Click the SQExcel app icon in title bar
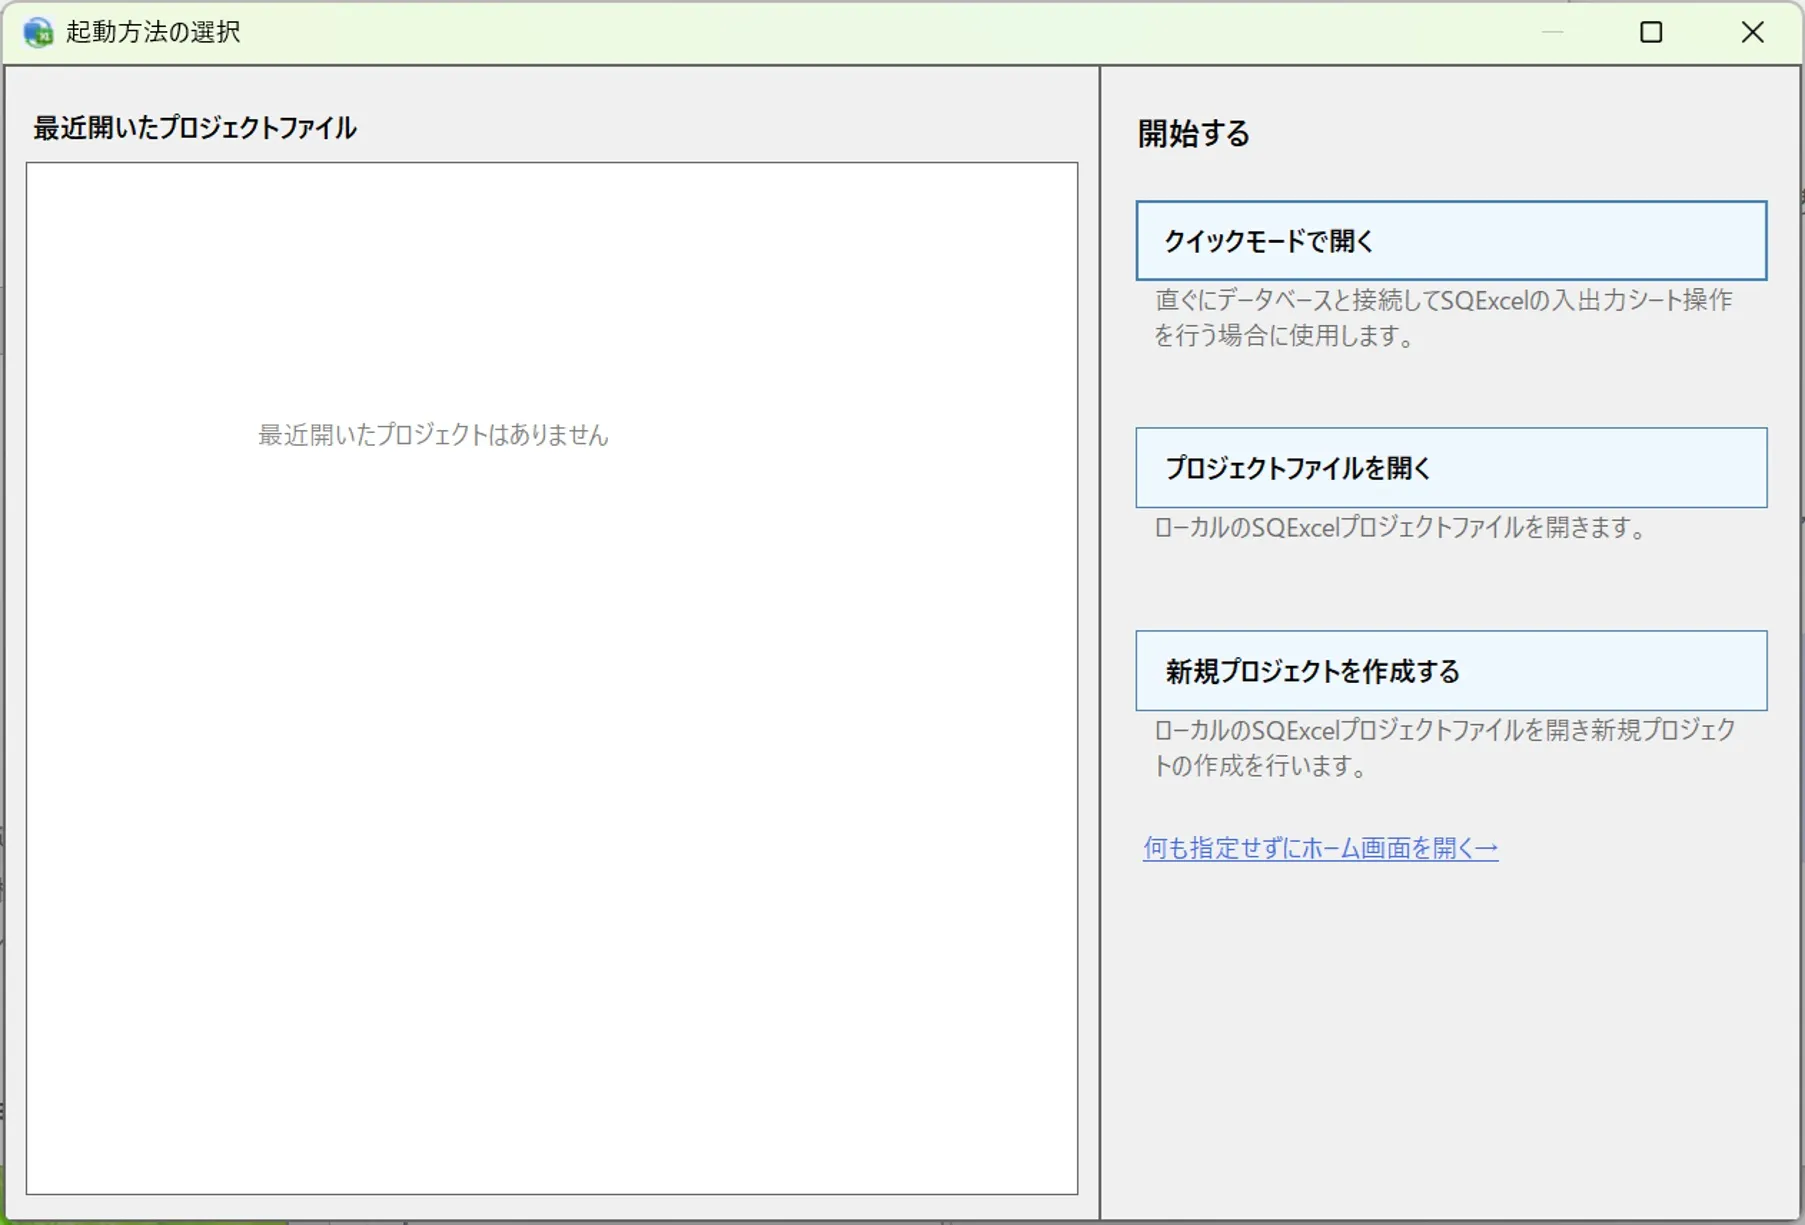 tap(38, 32)
